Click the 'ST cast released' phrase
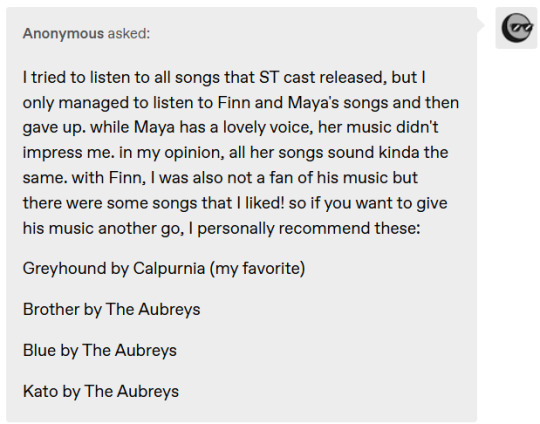This screenshot has height=424, width=540. pyautogui.click(x=321, y=77)
